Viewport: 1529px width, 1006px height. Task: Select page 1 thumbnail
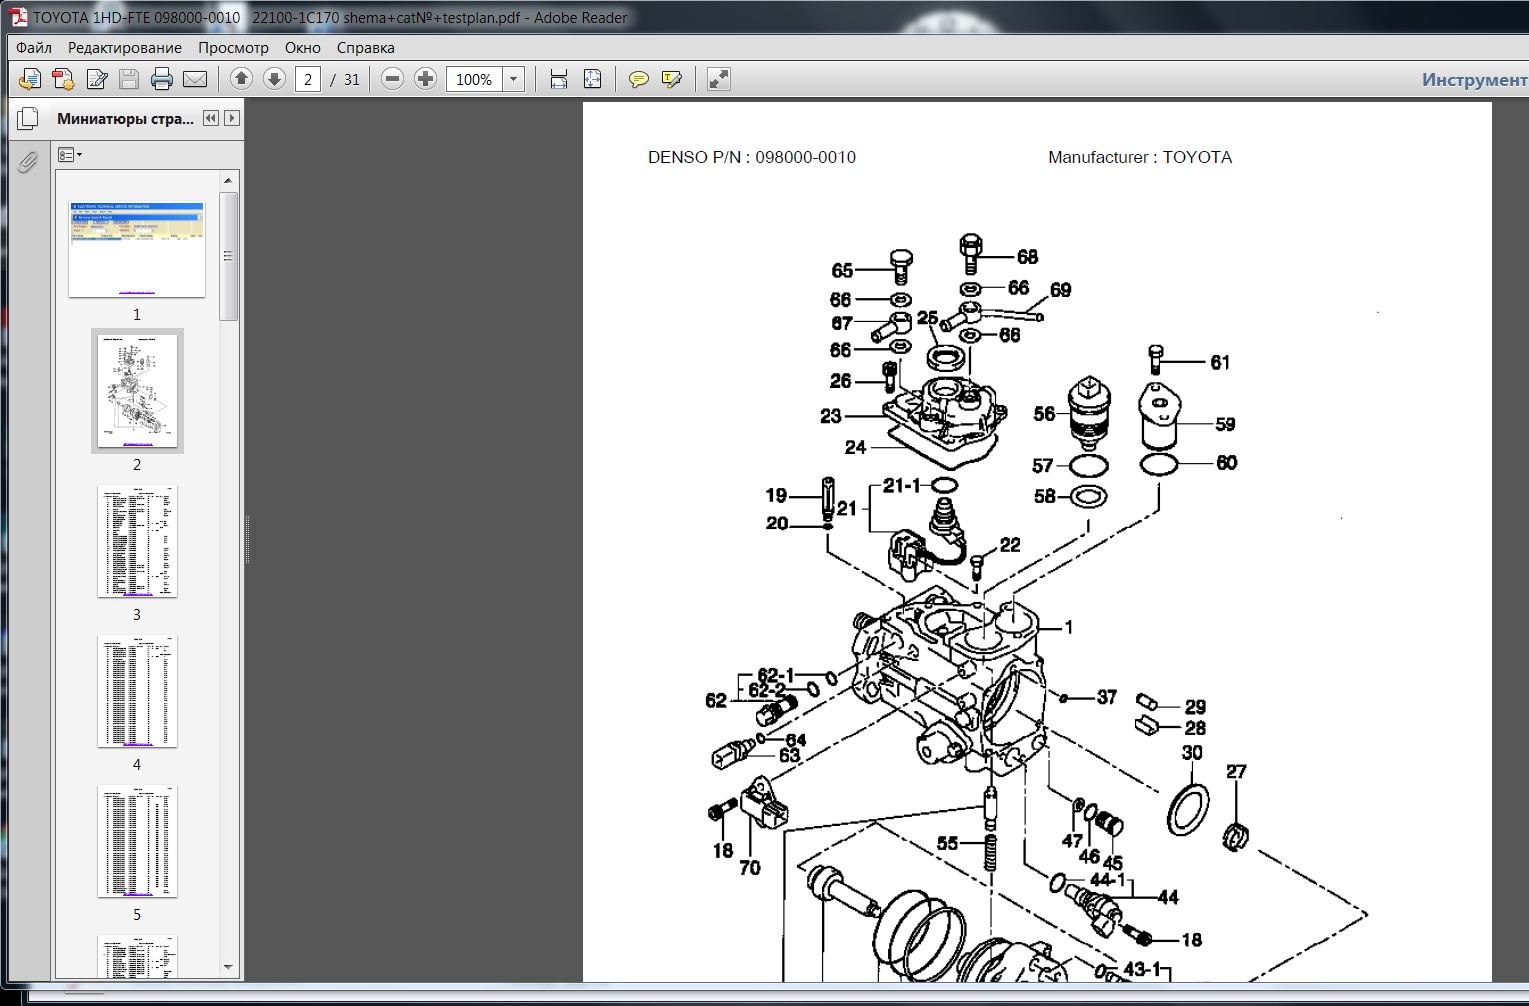(137, 249)
